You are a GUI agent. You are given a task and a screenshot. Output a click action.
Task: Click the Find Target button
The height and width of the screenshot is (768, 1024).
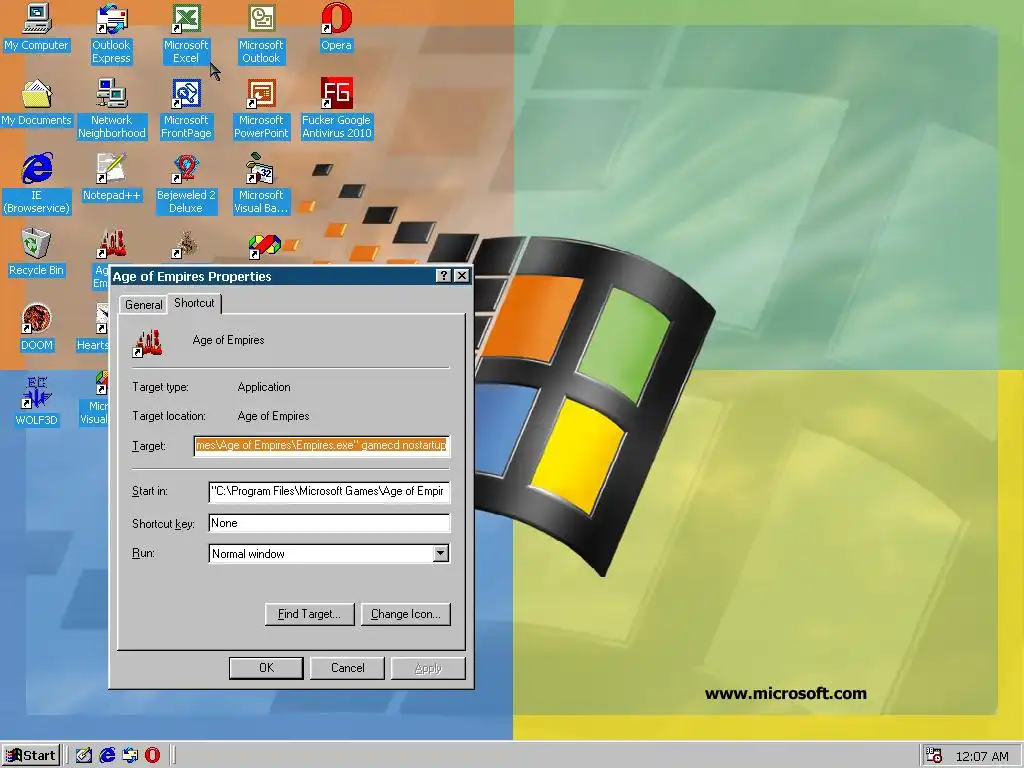[310, 614]
